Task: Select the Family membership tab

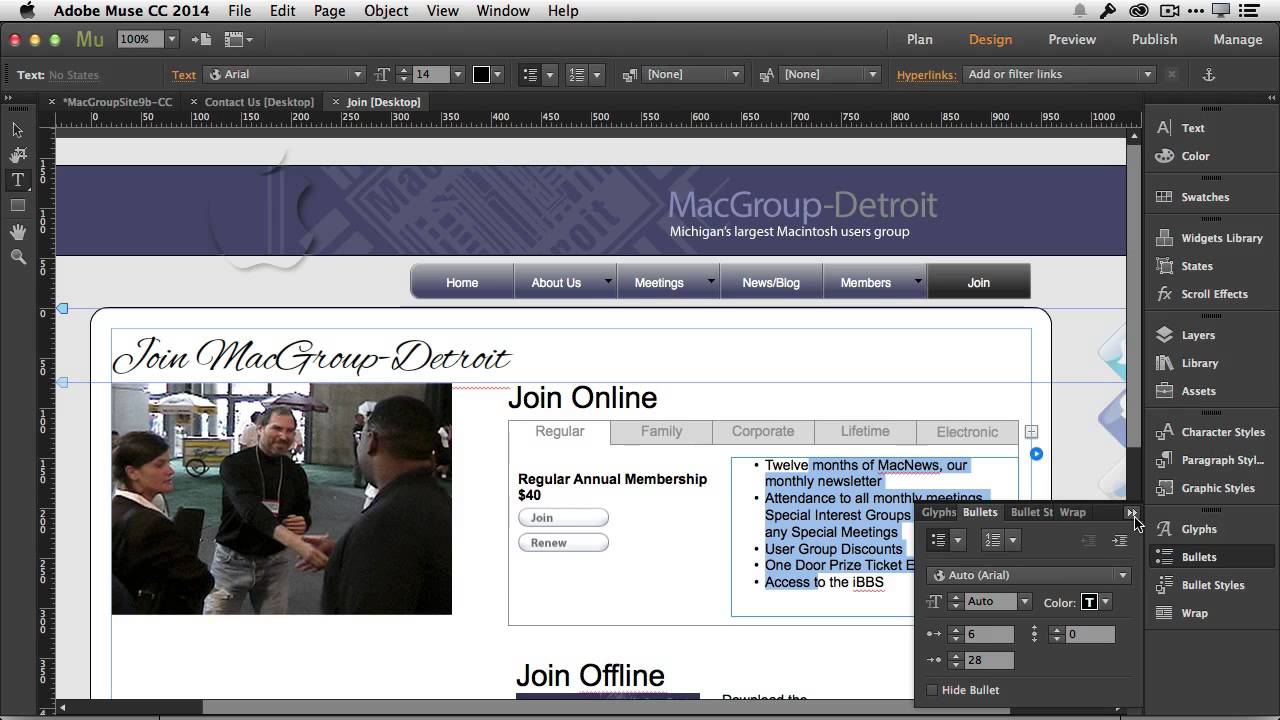Action: pos(661,432)
